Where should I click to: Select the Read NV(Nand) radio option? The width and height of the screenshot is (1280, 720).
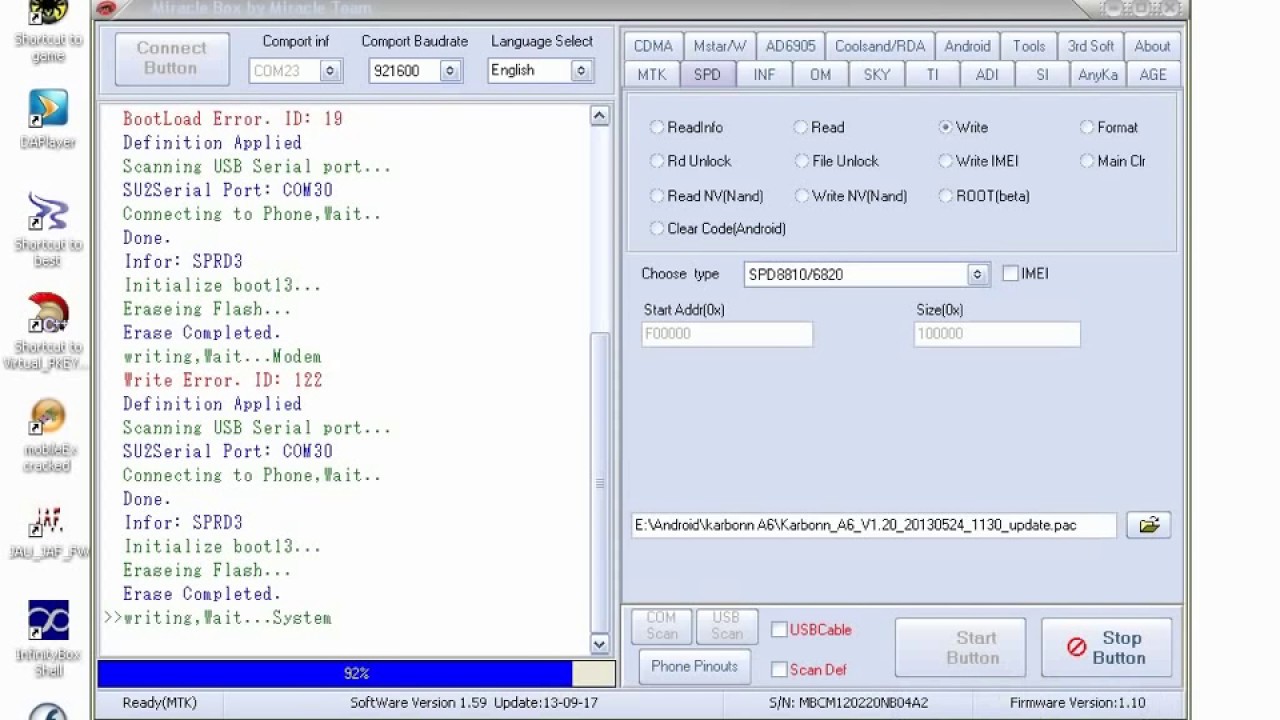pyautogui.click(x=706, y=196)
